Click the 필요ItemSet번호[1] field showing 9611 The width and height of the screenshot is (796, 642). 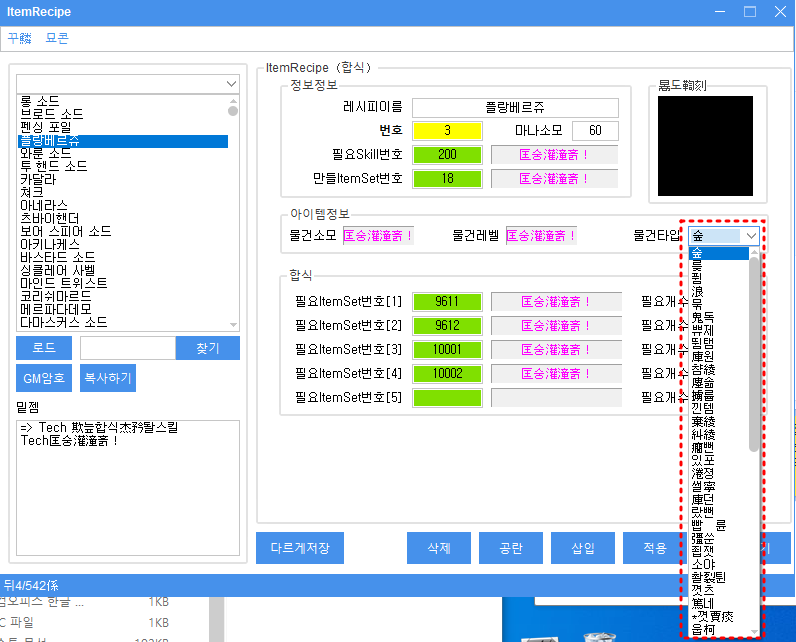coord(447,301)
